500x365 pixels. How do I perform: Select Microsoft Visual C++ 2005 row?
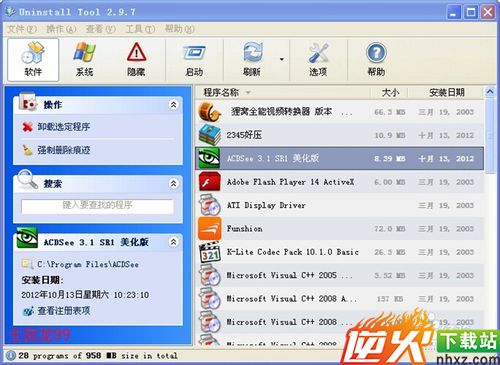tap(339, 275)
